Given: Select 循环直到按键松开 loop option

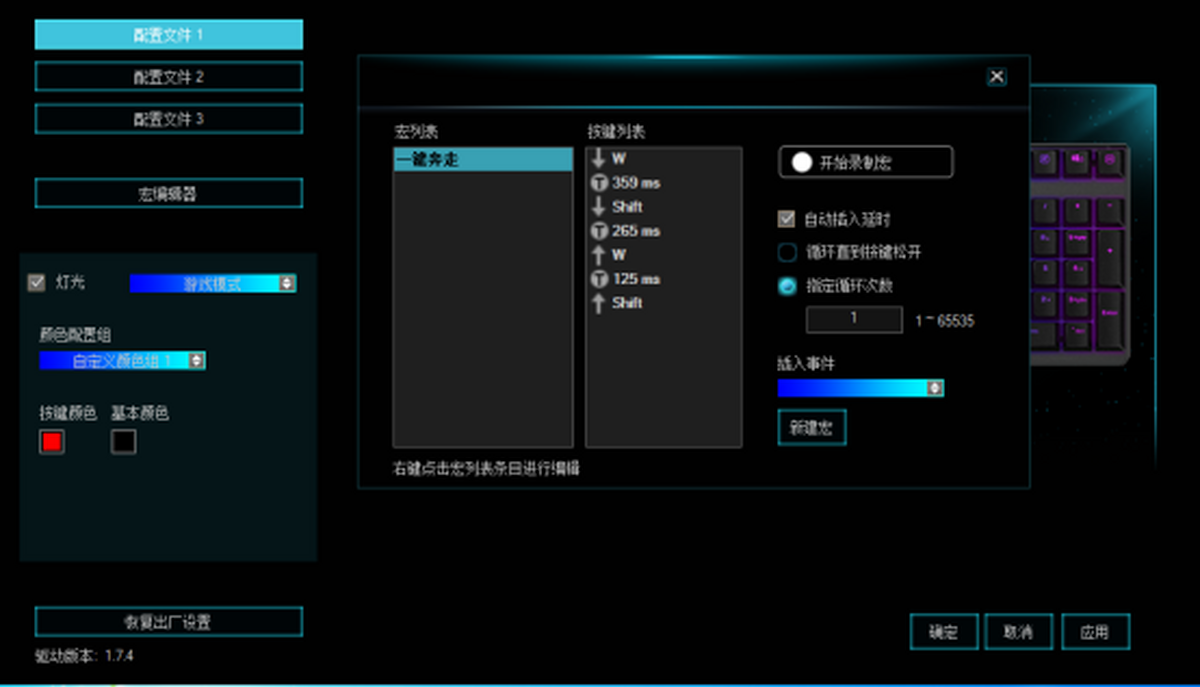Looking at the screenshot, I should [787, 252].
